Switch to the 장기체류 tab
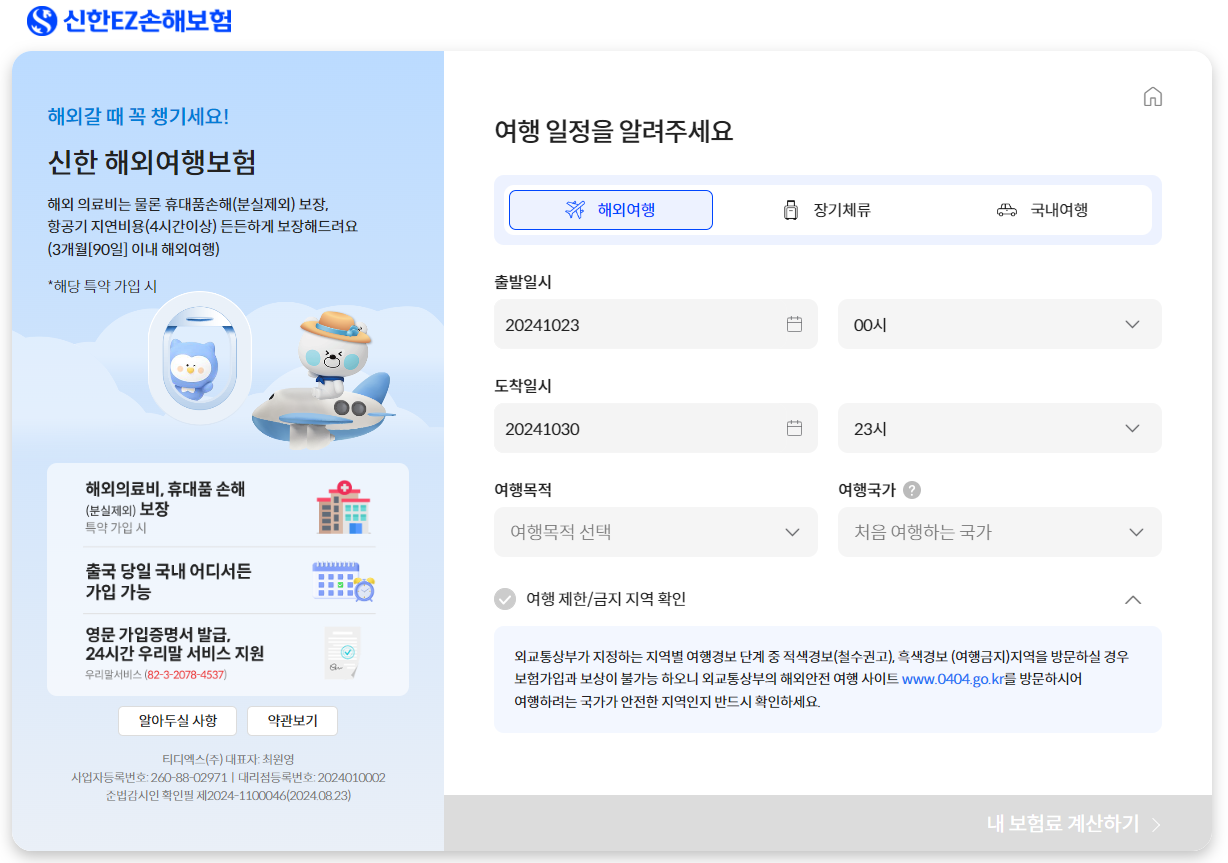 tap(827, 210)
